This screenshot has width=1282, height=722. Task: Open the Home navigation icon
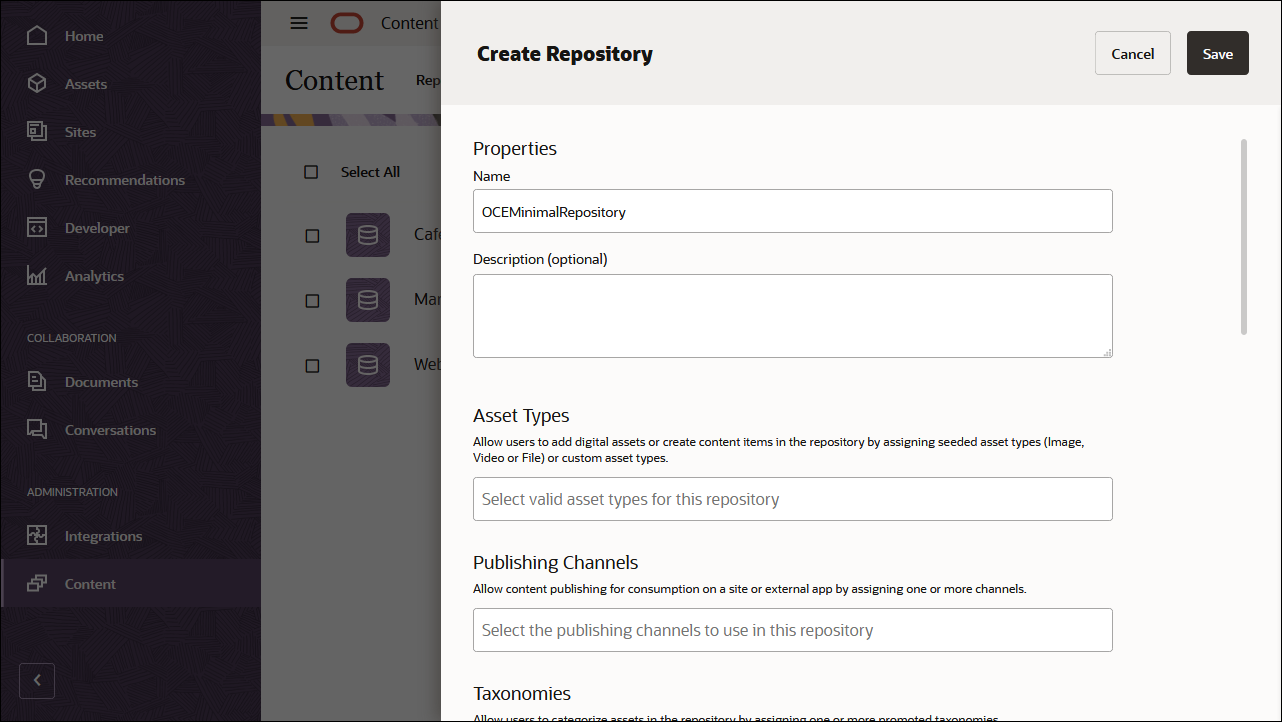point(37,35)
